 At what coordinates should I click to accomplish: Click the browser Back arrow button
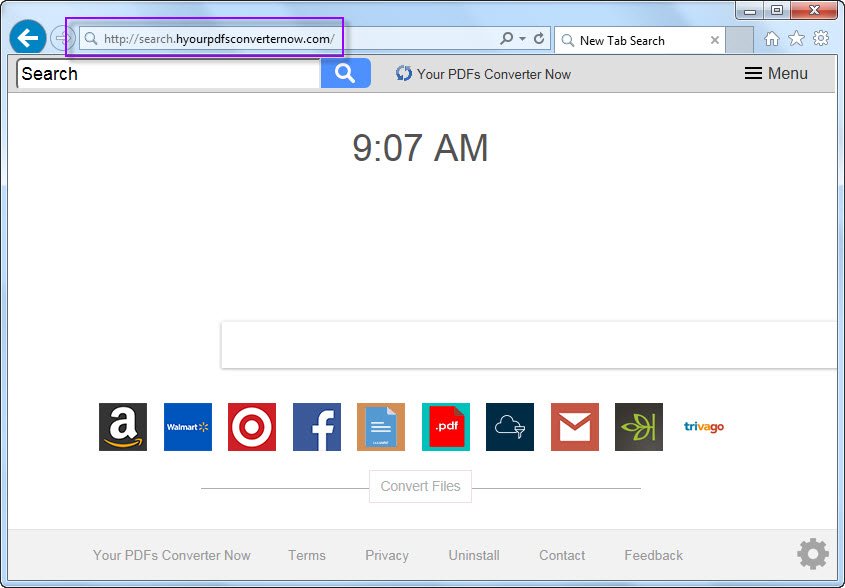point(27,38)
